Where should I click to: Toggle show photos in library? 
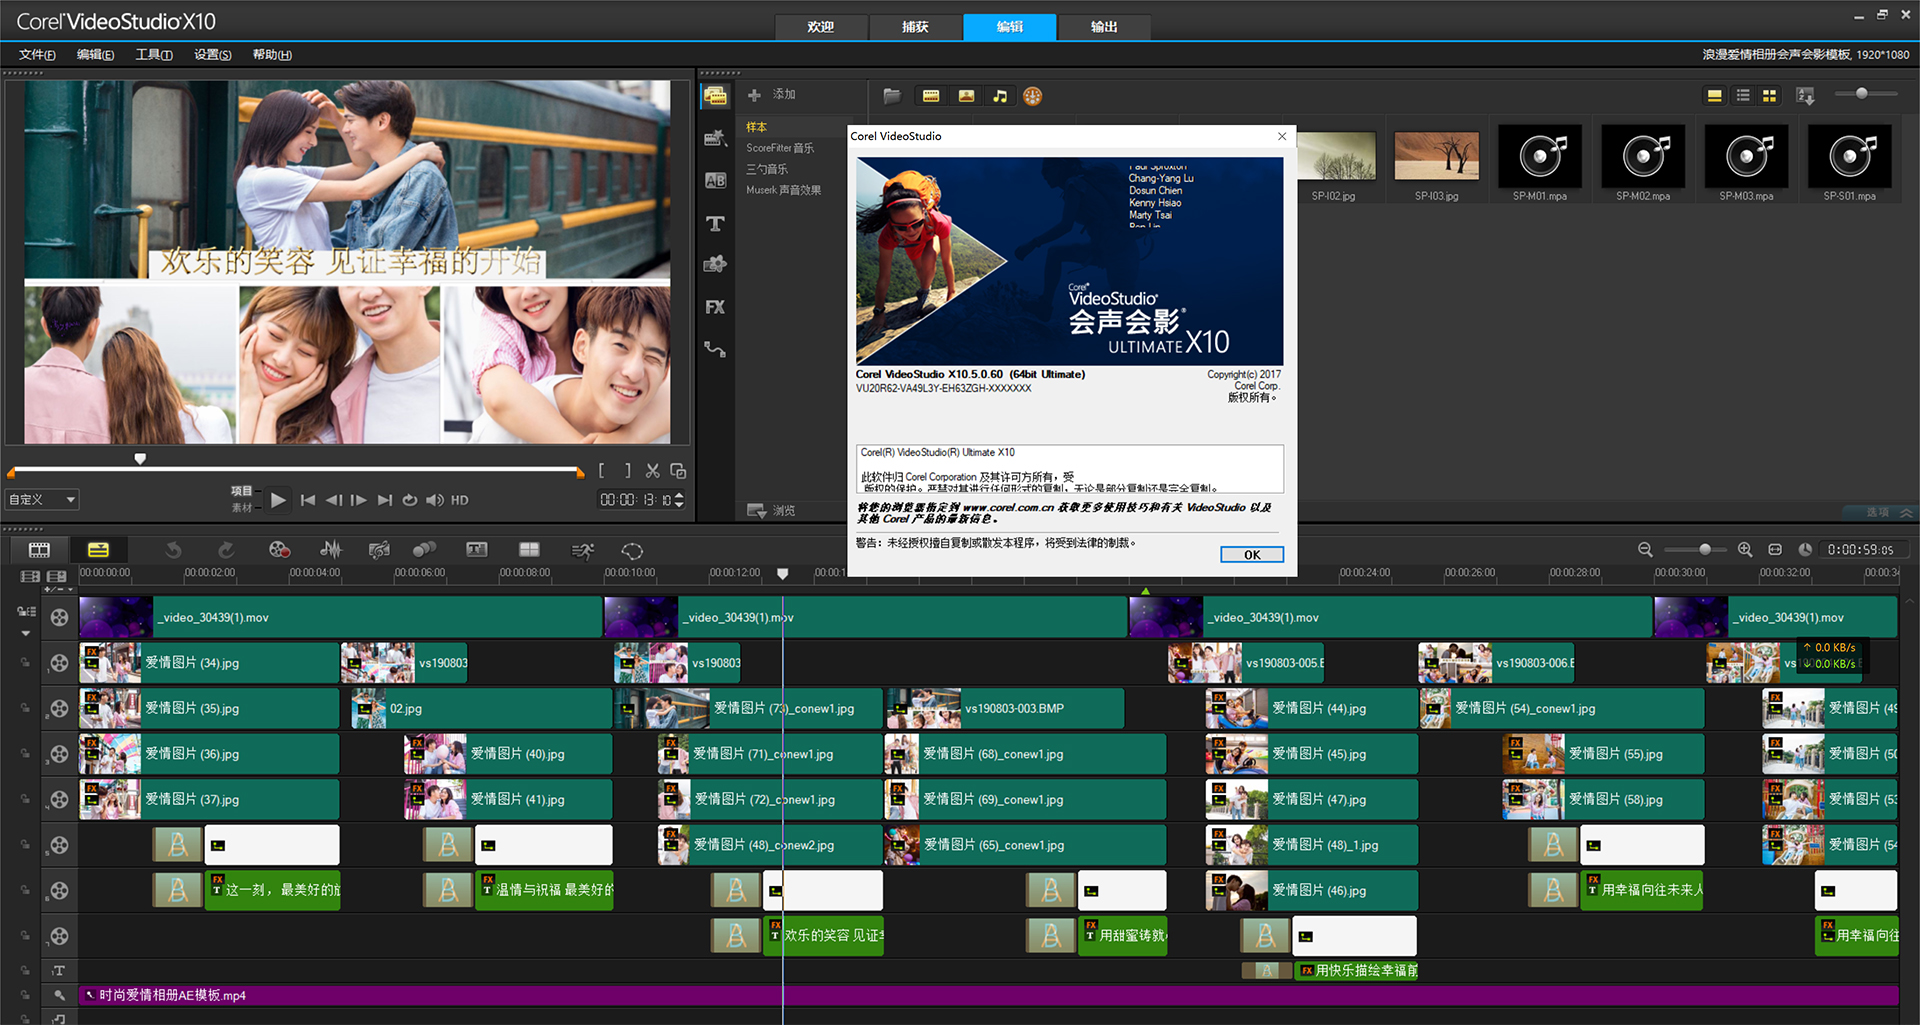[x=966, y=96]
